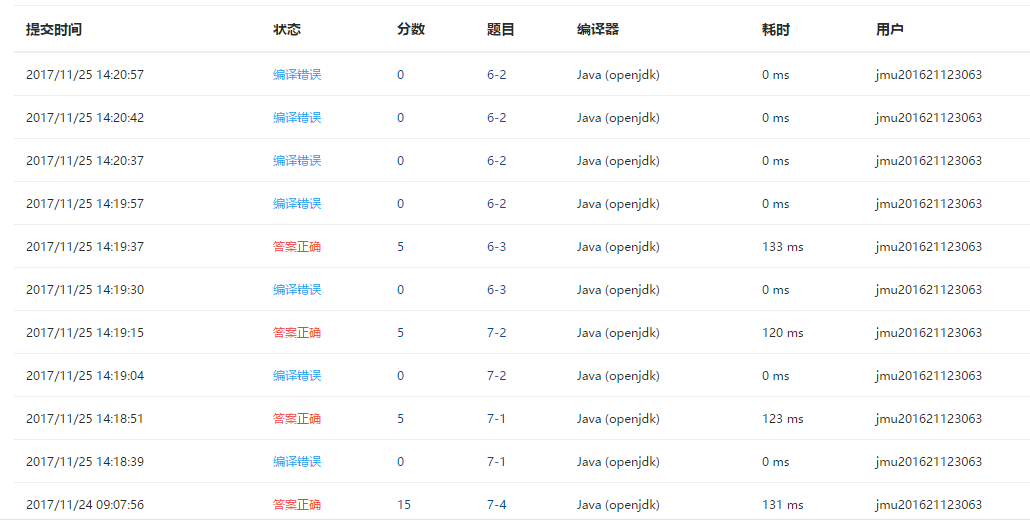Click the 分数 column header
The height and width of the screenshot is (520, 1030).
[411, 30]
